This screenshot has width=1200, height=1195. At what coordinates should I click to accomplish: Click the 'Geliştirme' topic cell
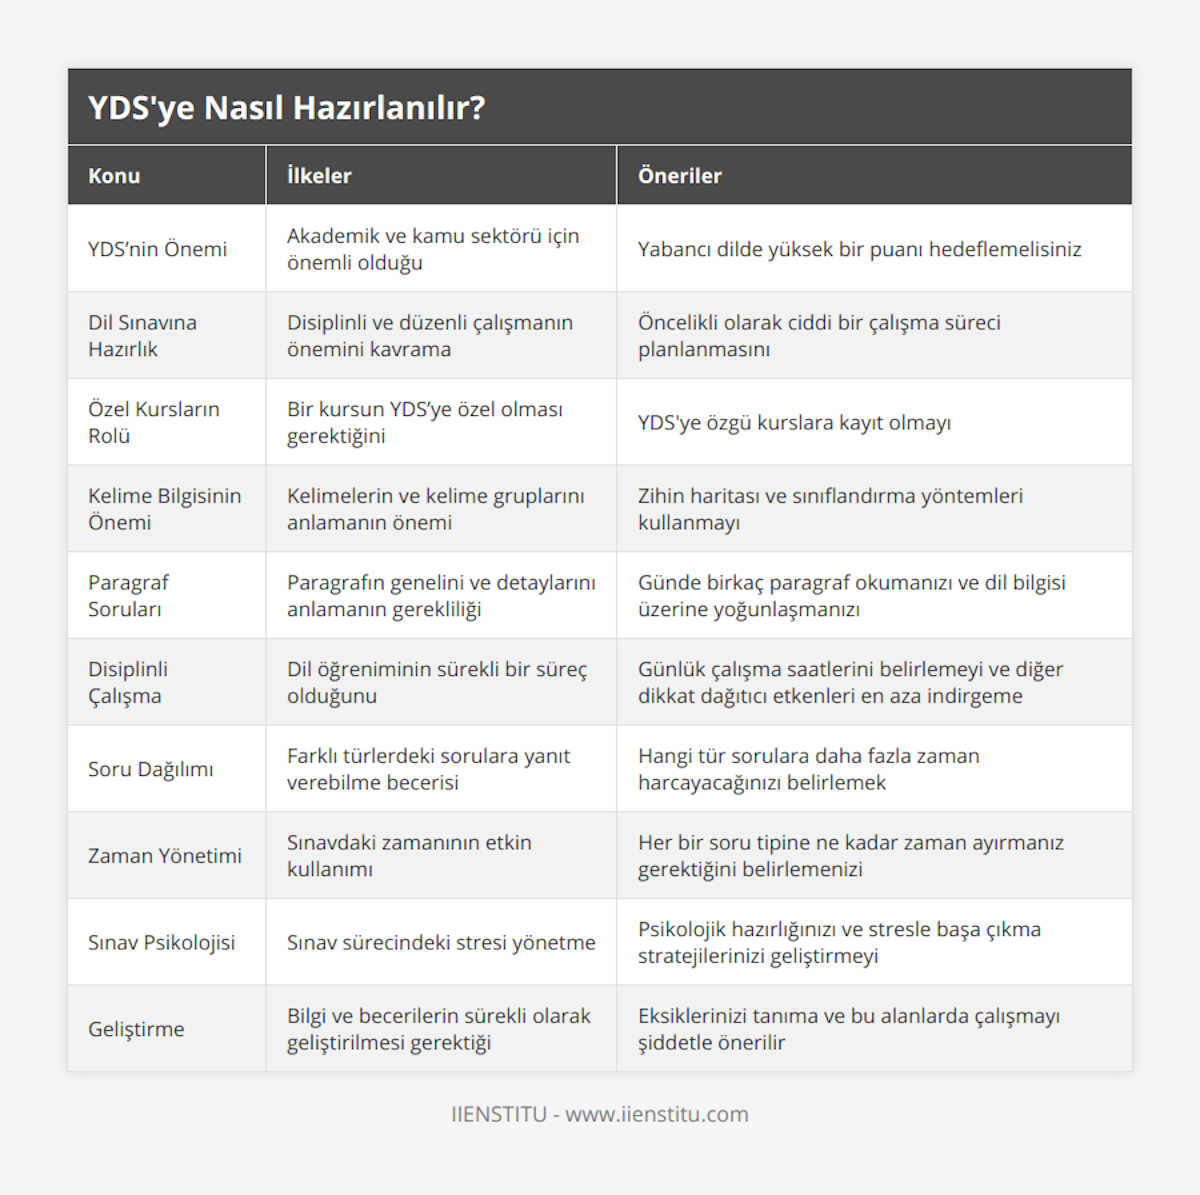coord(136,1029)
